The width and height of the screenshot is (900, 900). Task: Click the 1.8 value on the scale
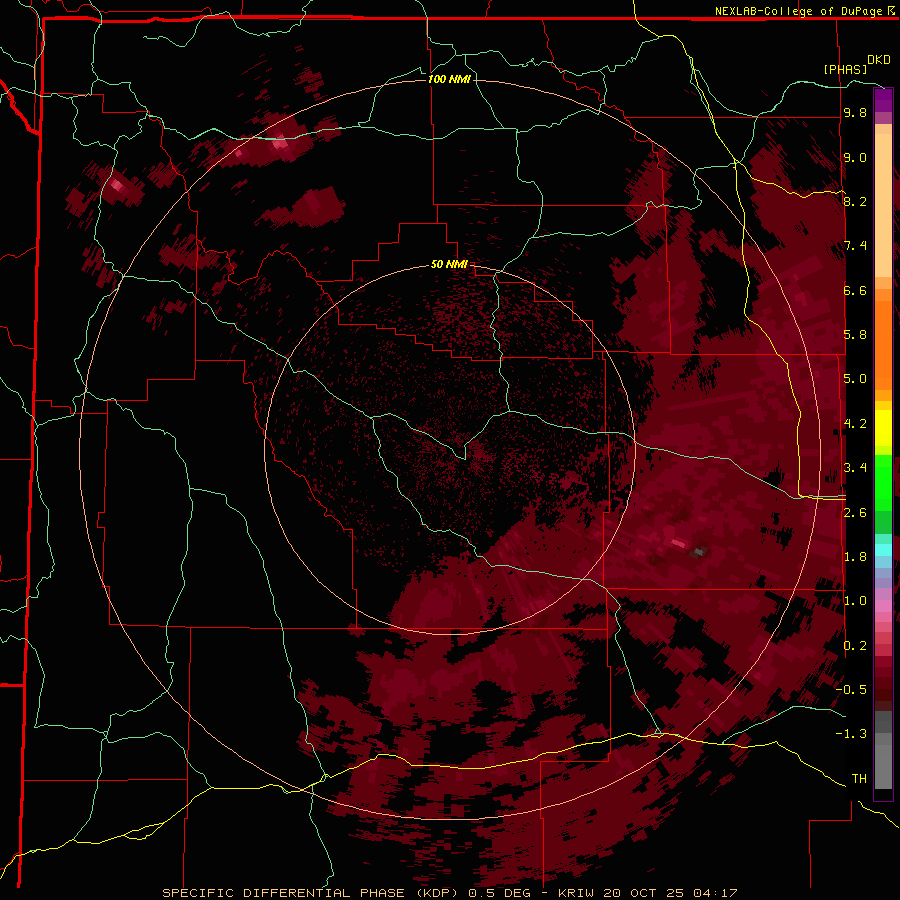coord(855,557)
